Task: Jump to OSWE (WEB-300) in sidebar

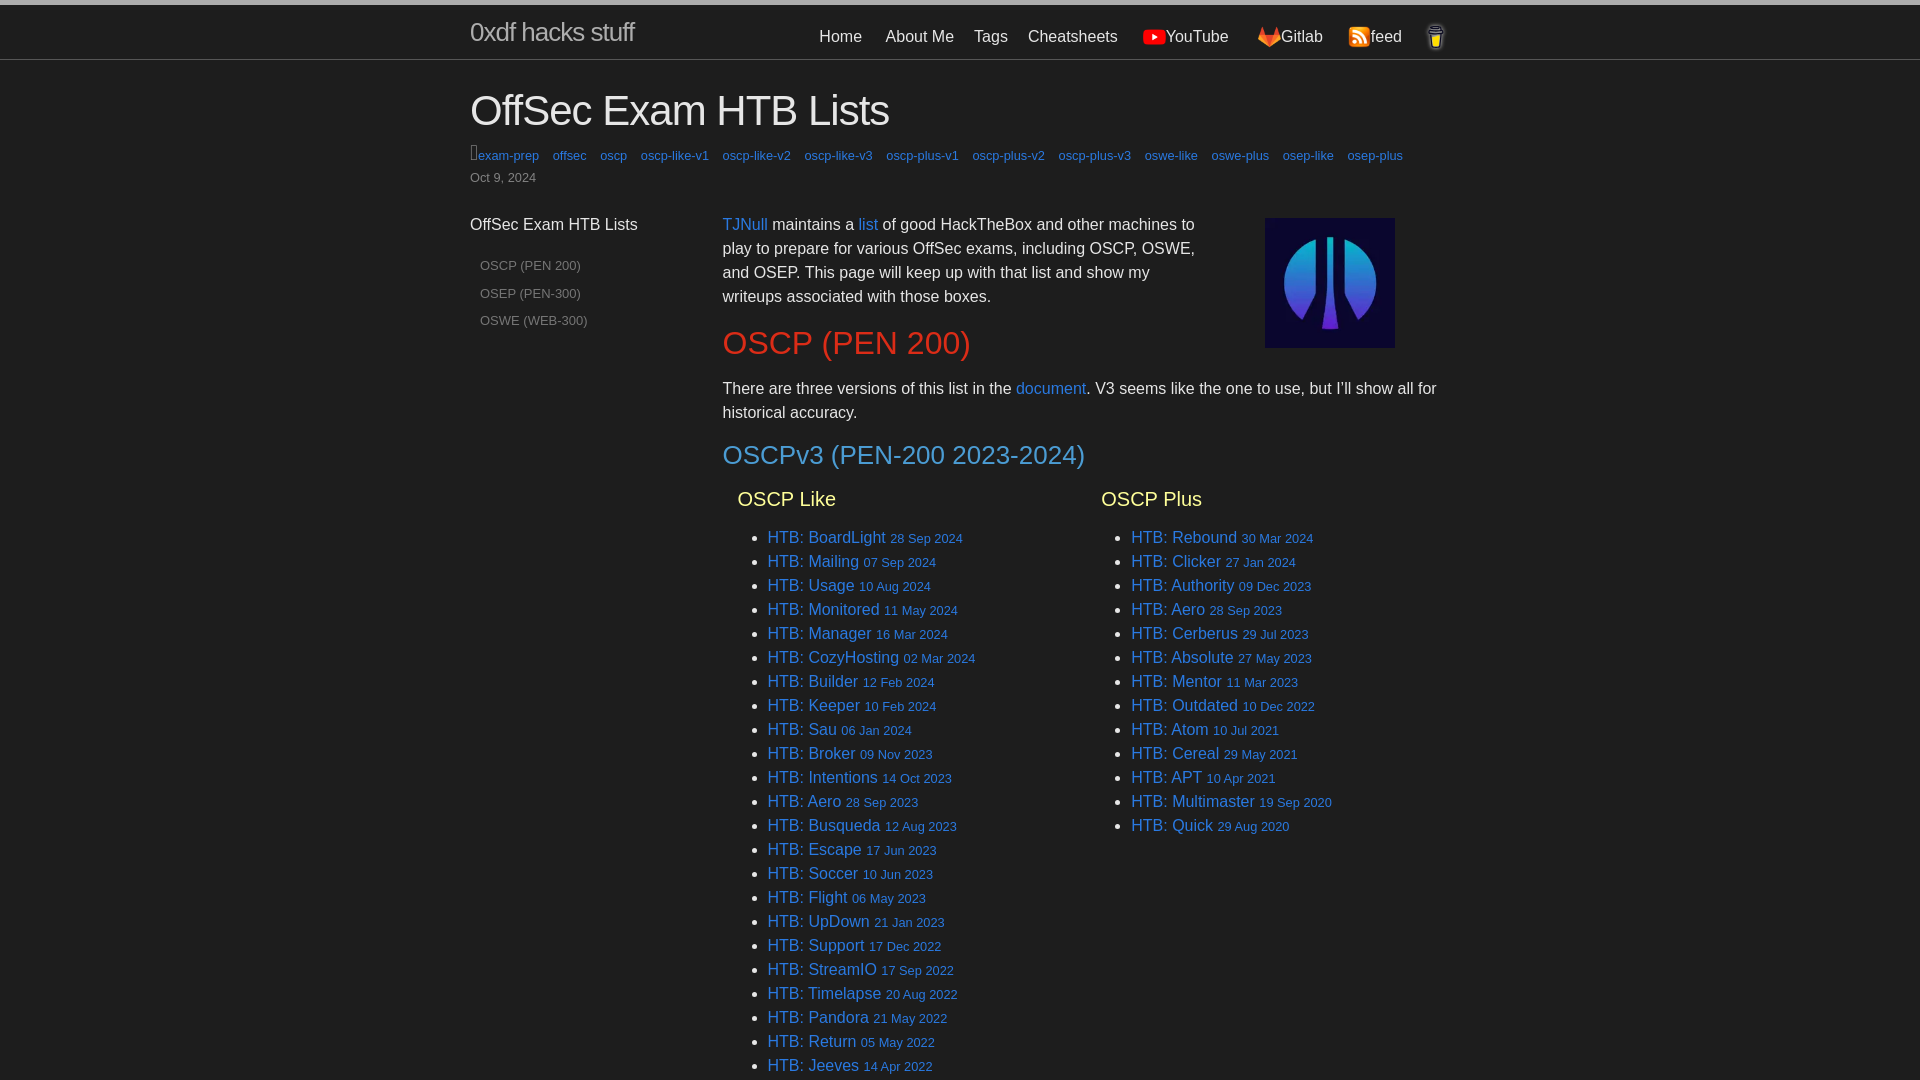Action: pos(533,321)
